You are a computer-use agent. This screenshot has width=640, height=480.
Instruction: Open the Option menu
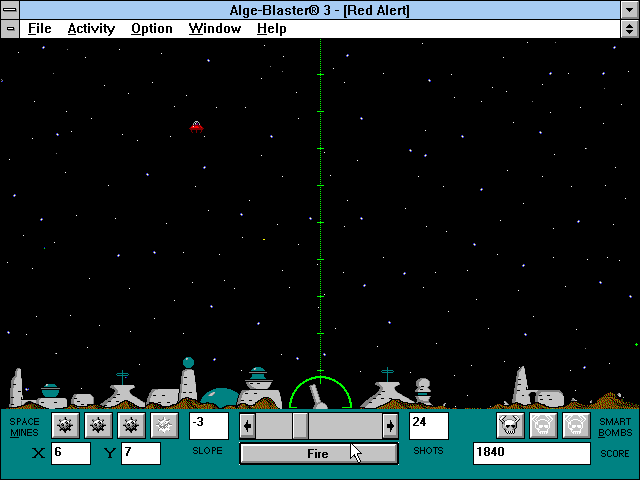click(x=151, y=28)
